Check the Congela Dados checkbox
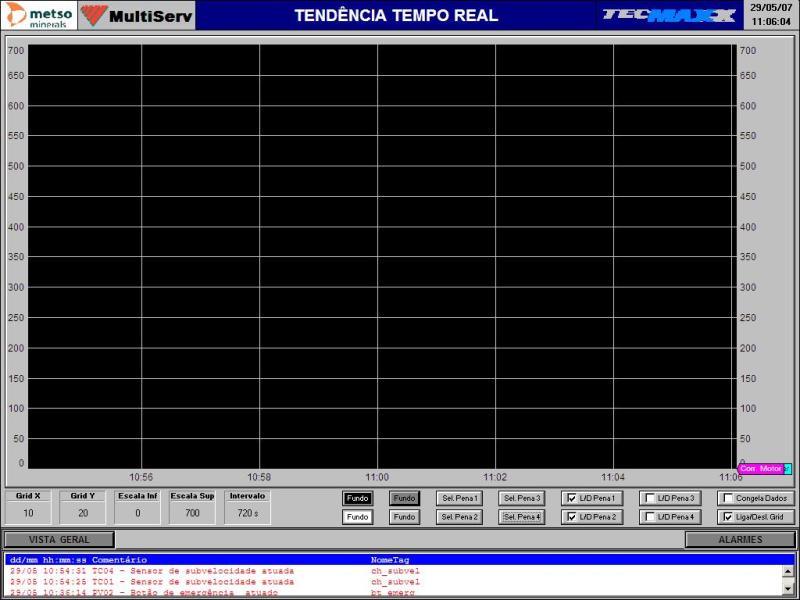 pyautogui.click(x=728, y=498)
